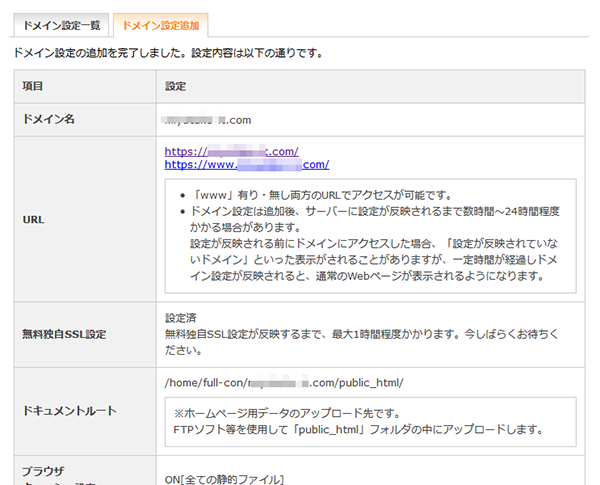
Task: Click the 項目 column header
Action: point(33,87)
